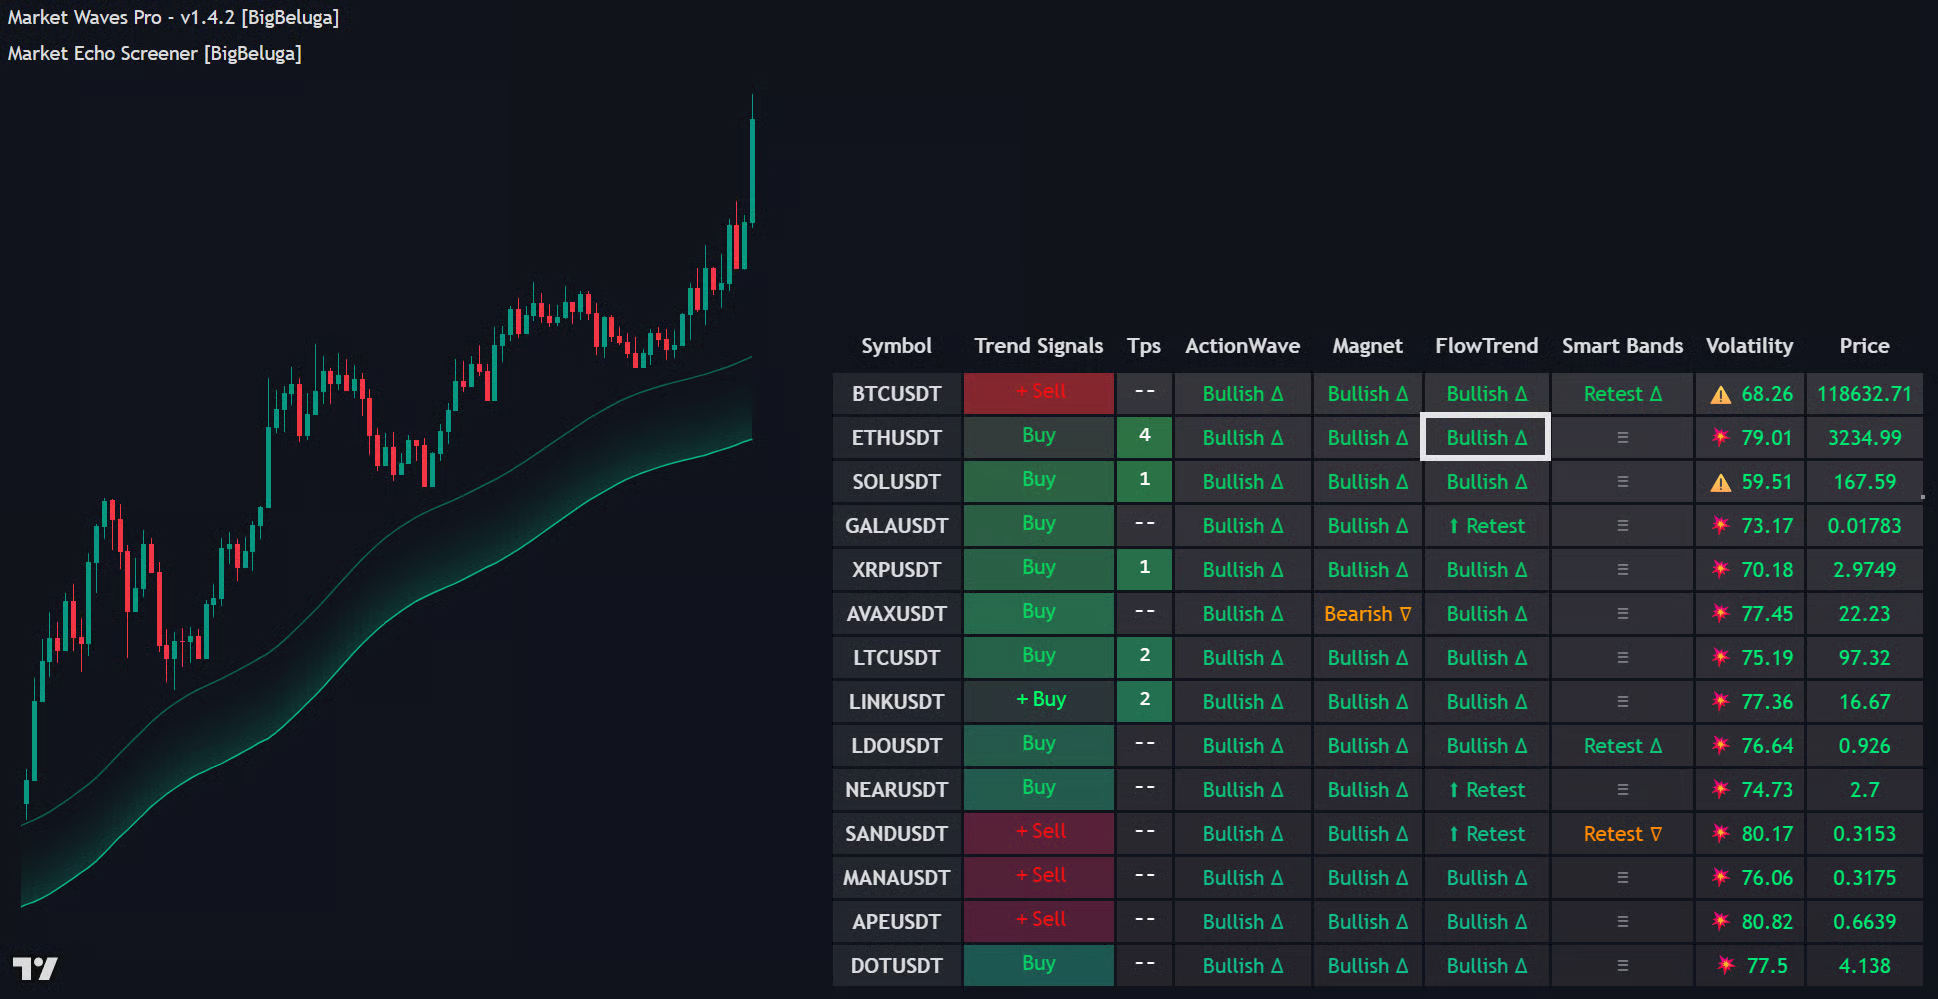Open the Market Echo Screener indicator title
Screen dimensions: 1938x999
(154, 54)
